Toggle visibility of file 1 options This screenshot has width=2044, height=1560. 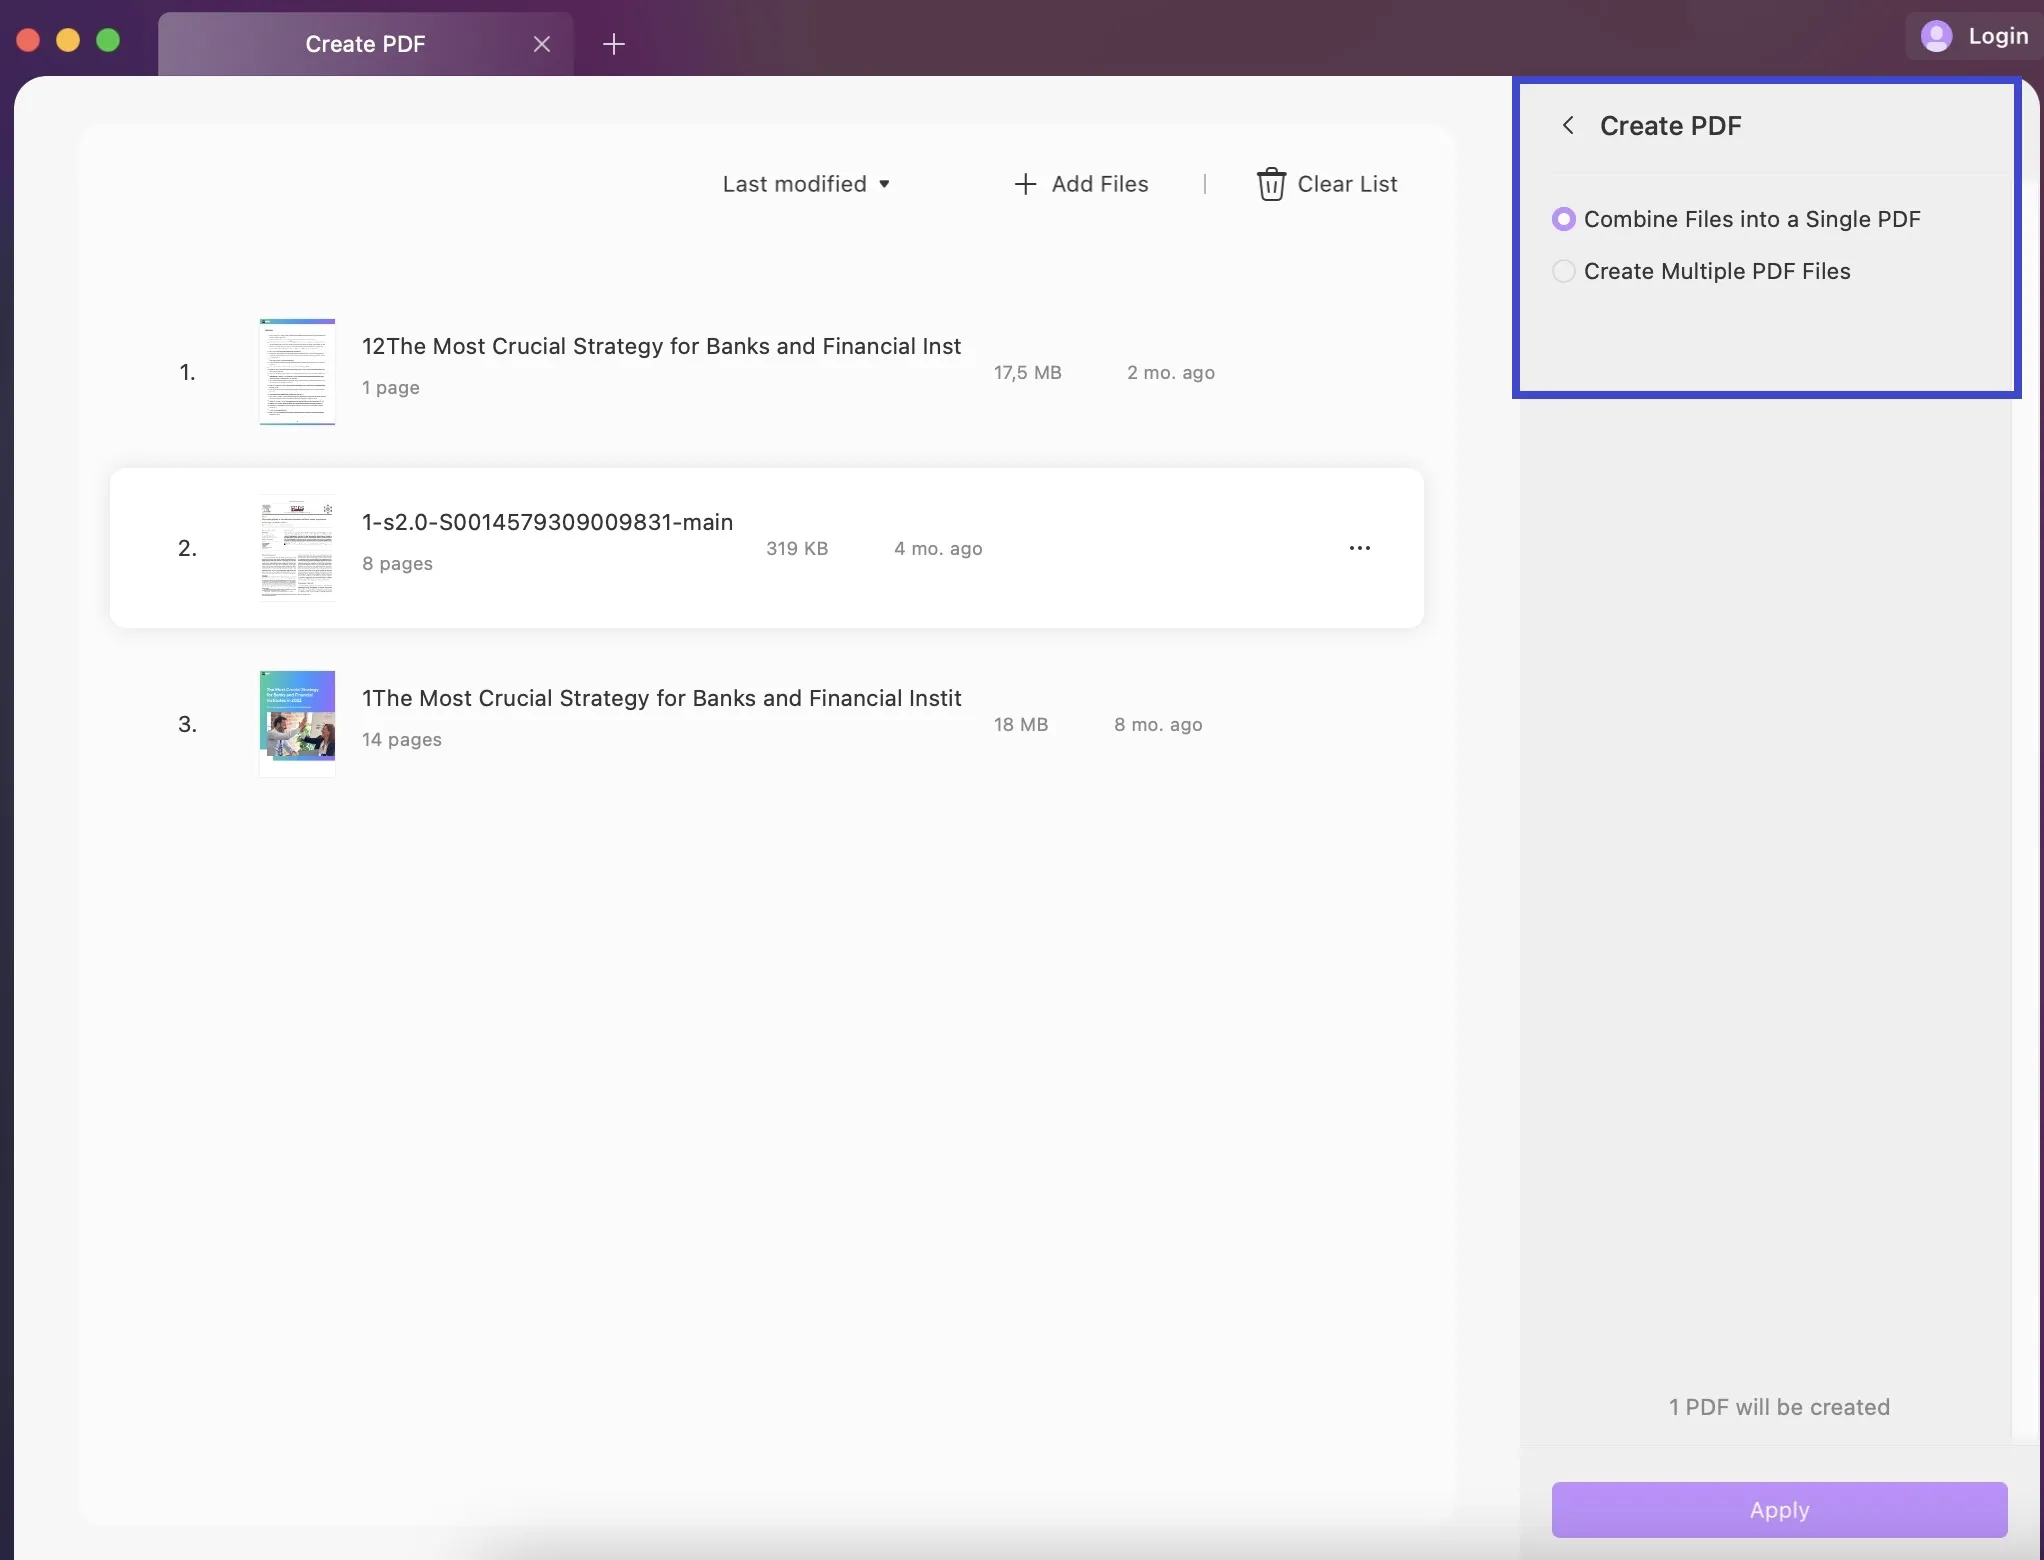pyautogui.click(x=1359, y=370)
